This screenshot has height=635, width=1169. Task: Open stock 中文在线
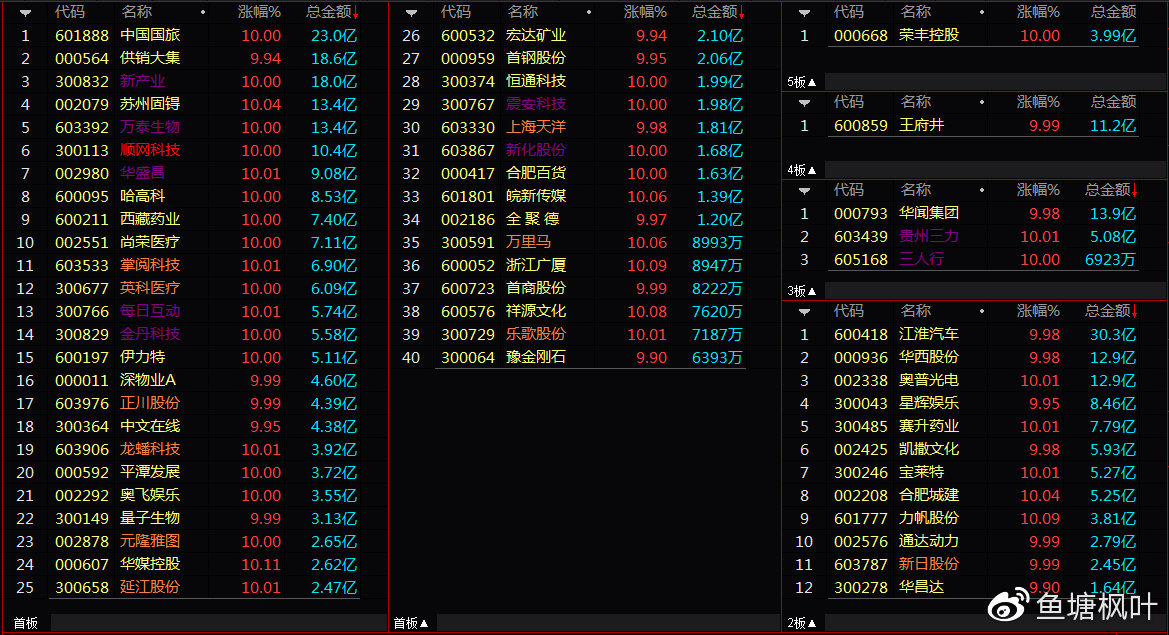pyautogui.click(x=151, y=427)
